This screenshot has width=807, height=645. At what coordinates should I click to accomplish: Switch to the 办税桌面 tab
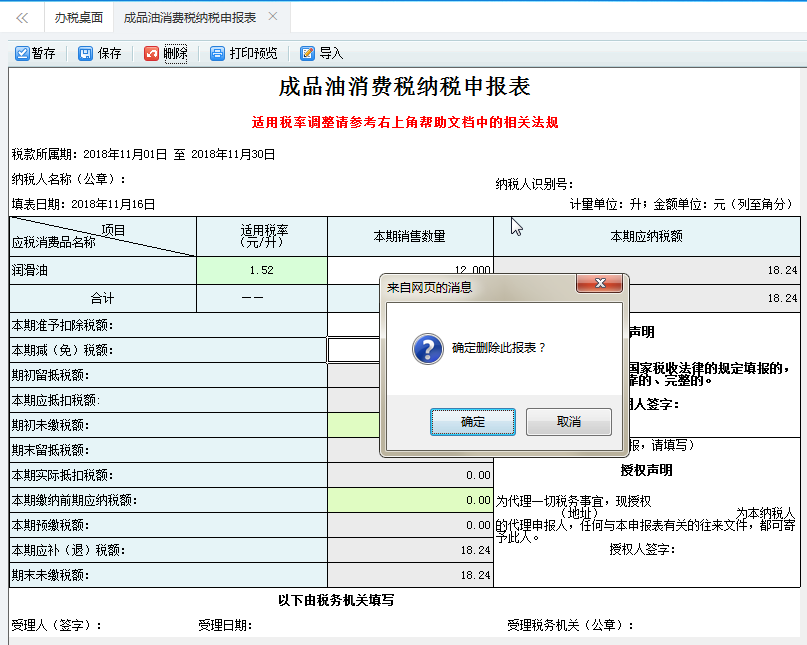point(78,18)
